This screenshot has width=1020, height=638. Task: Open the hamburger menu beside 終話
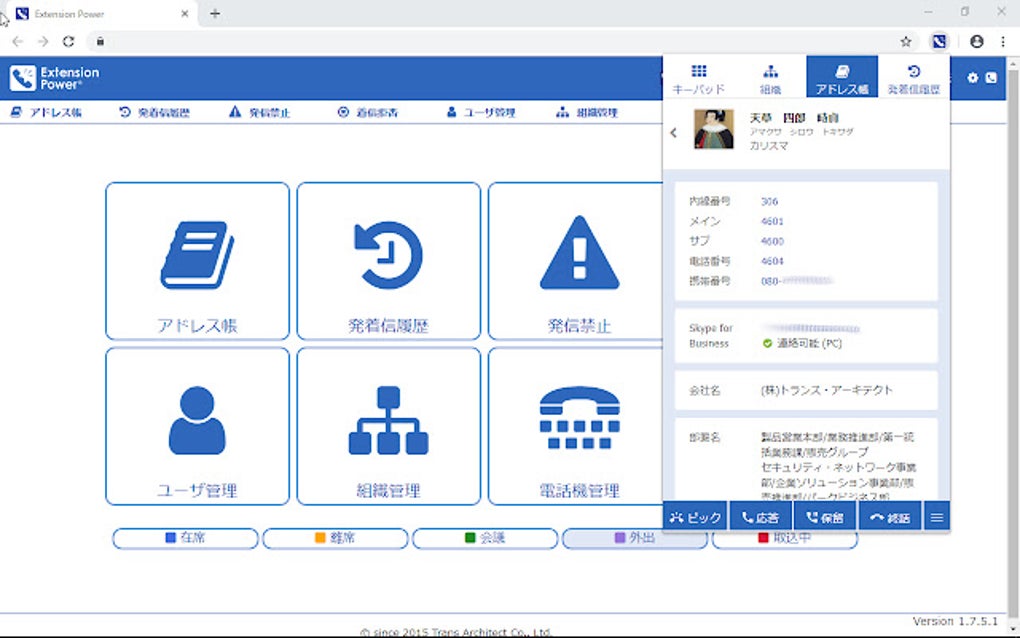click(936, 516)
